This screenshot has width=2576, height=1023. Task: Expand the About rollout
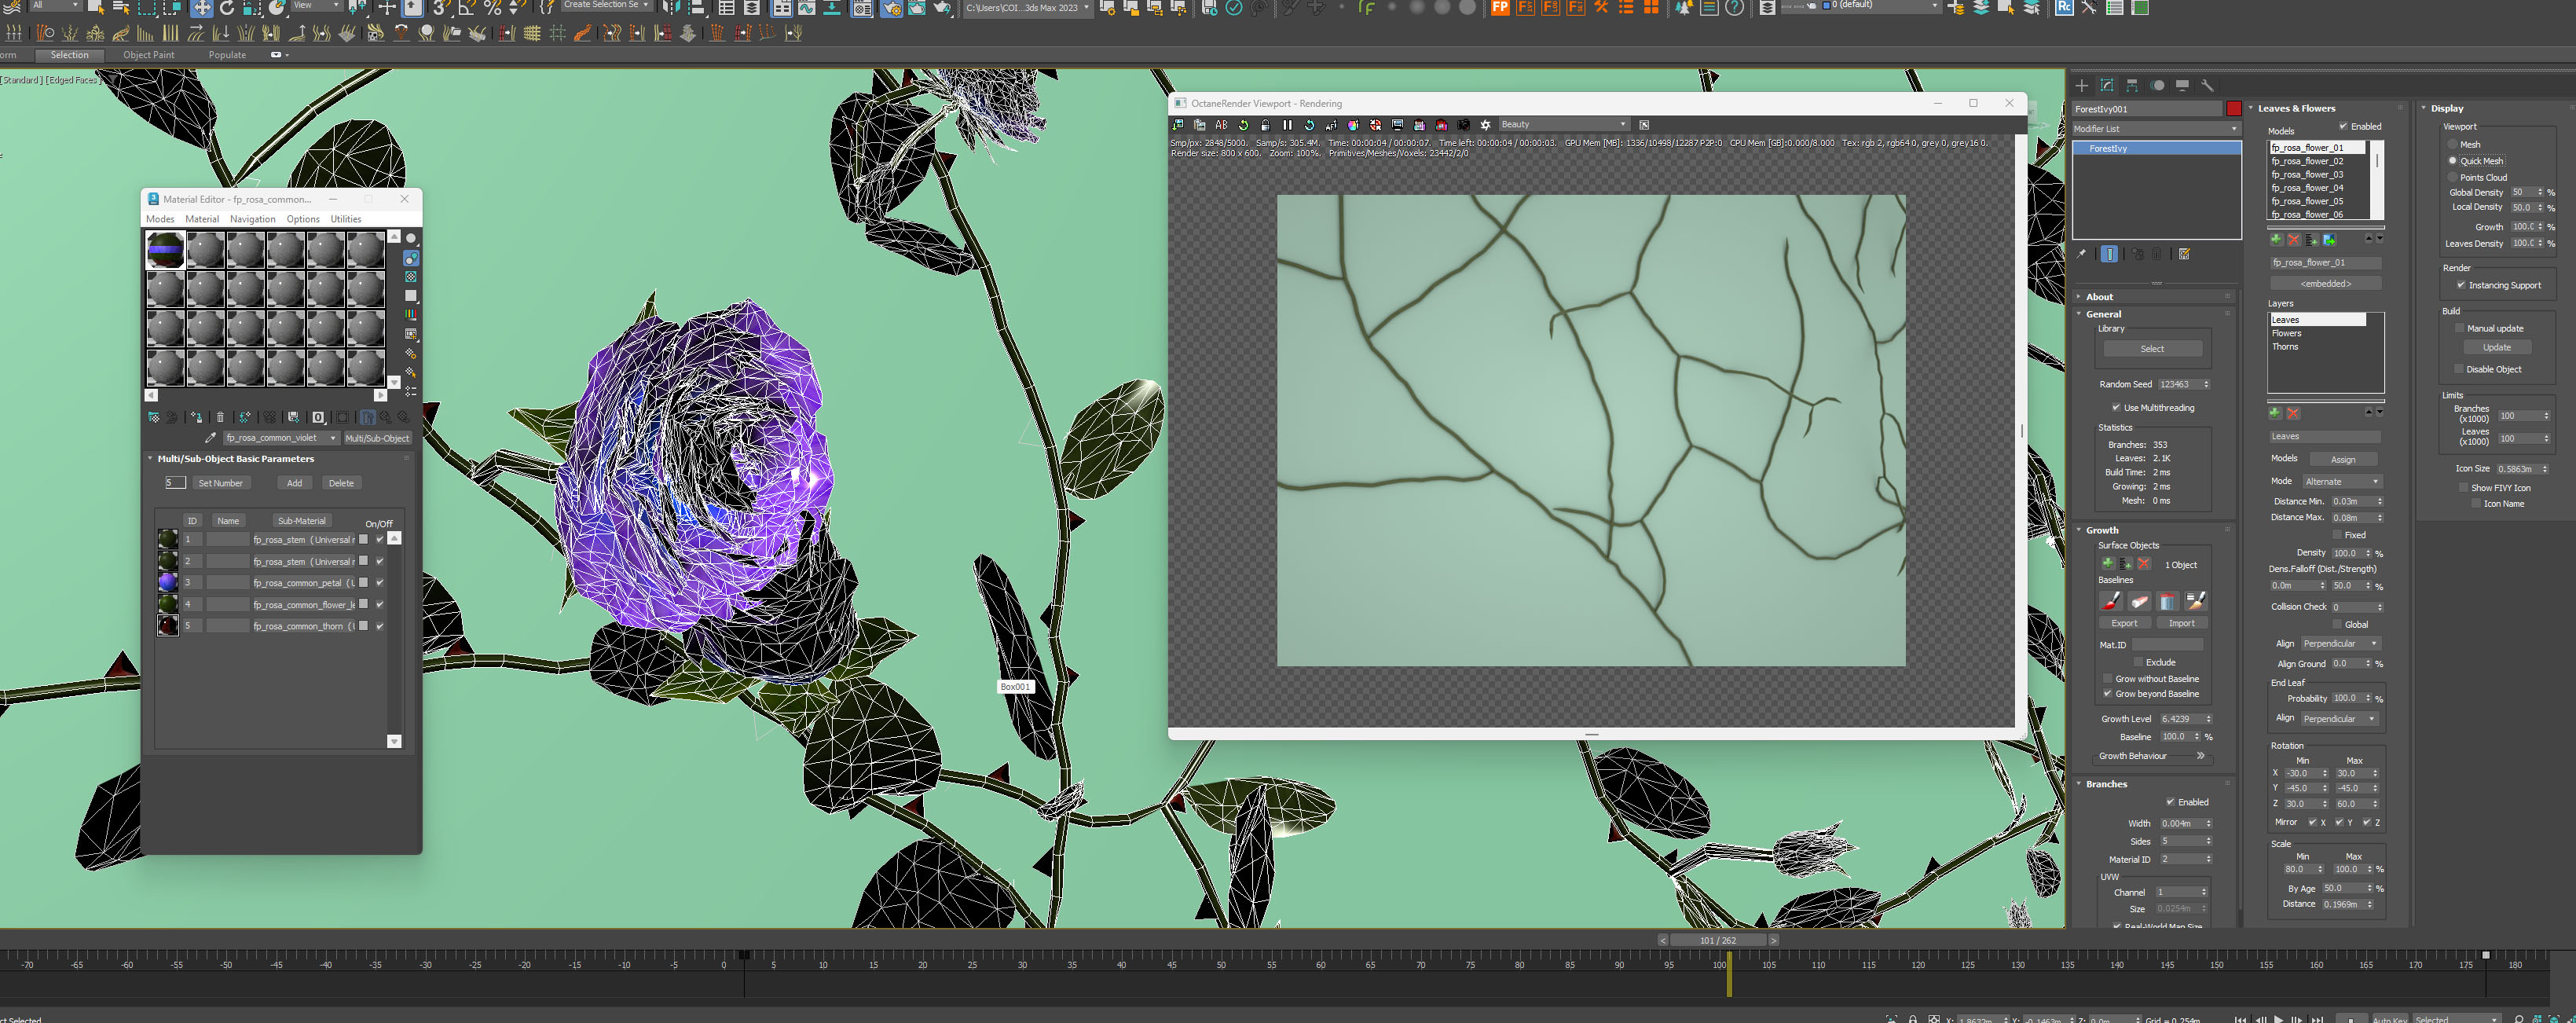point(2099,297)
